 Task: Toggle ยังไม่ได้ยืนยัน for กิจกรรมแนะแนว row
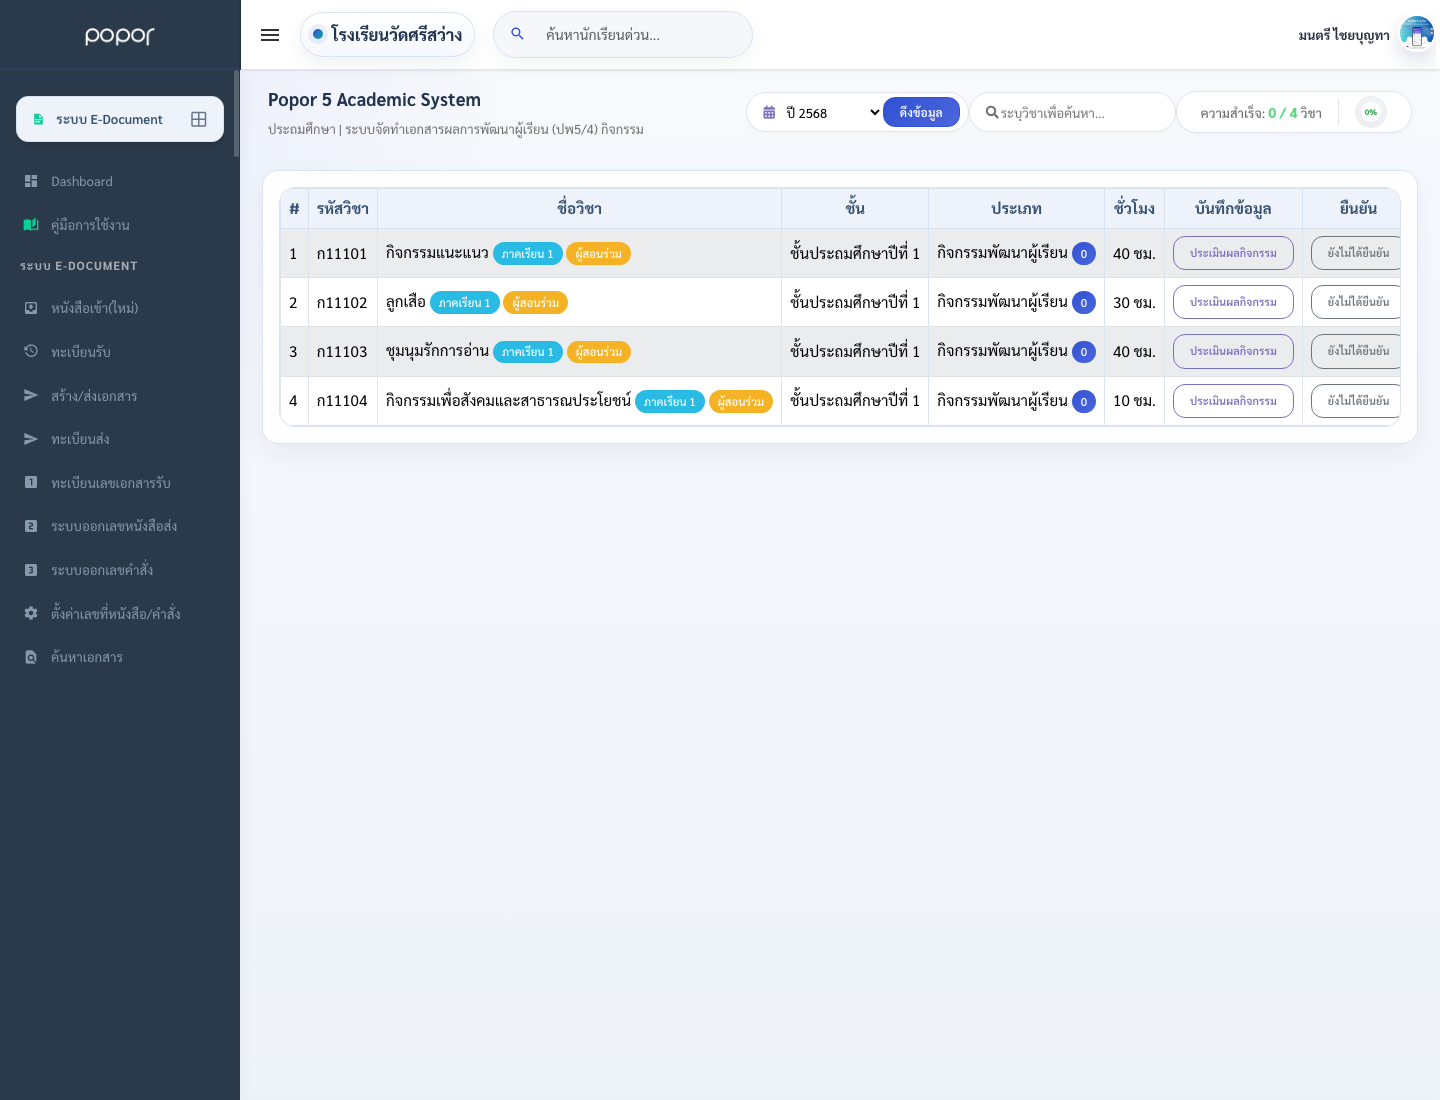pyautogui.click(x=1356, y=253)
